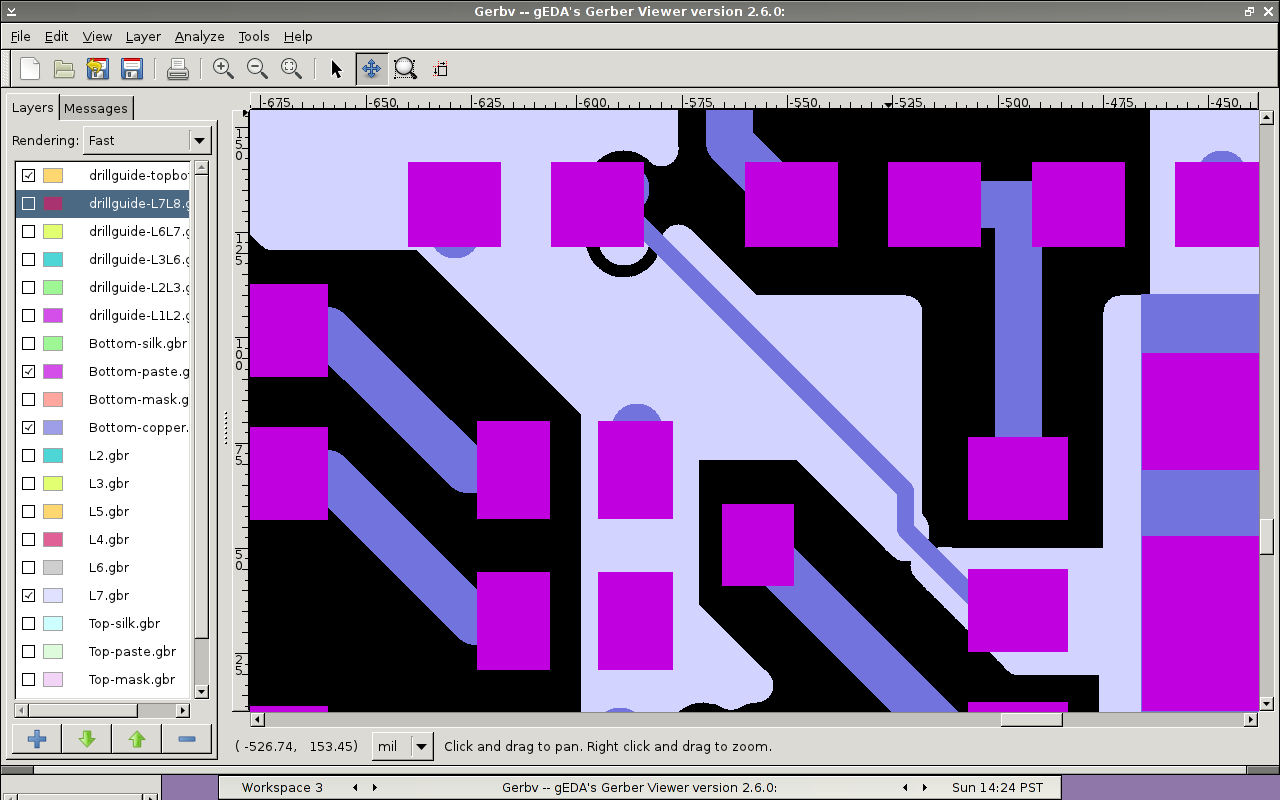
Task: Enable the L2.gbr layer checkbox
Action: [29, 455]
